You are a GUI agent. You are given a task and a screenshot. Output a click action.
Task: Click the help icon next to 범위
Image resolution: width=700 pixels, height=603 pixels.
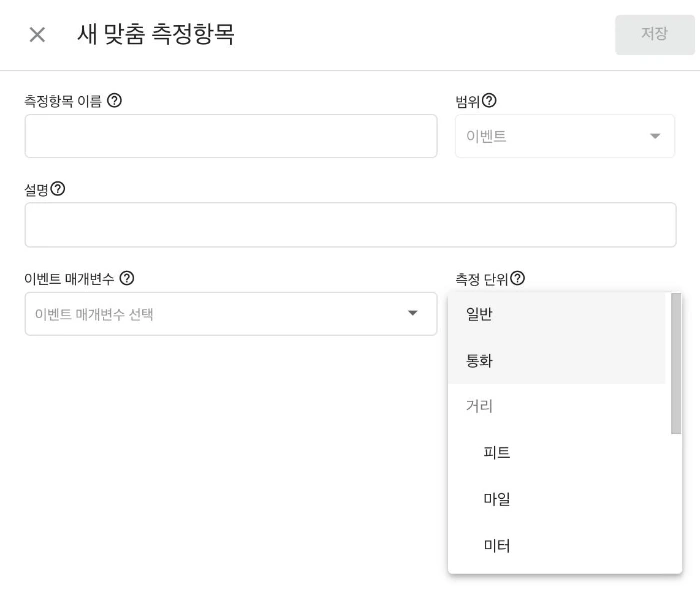coord(489,100)
